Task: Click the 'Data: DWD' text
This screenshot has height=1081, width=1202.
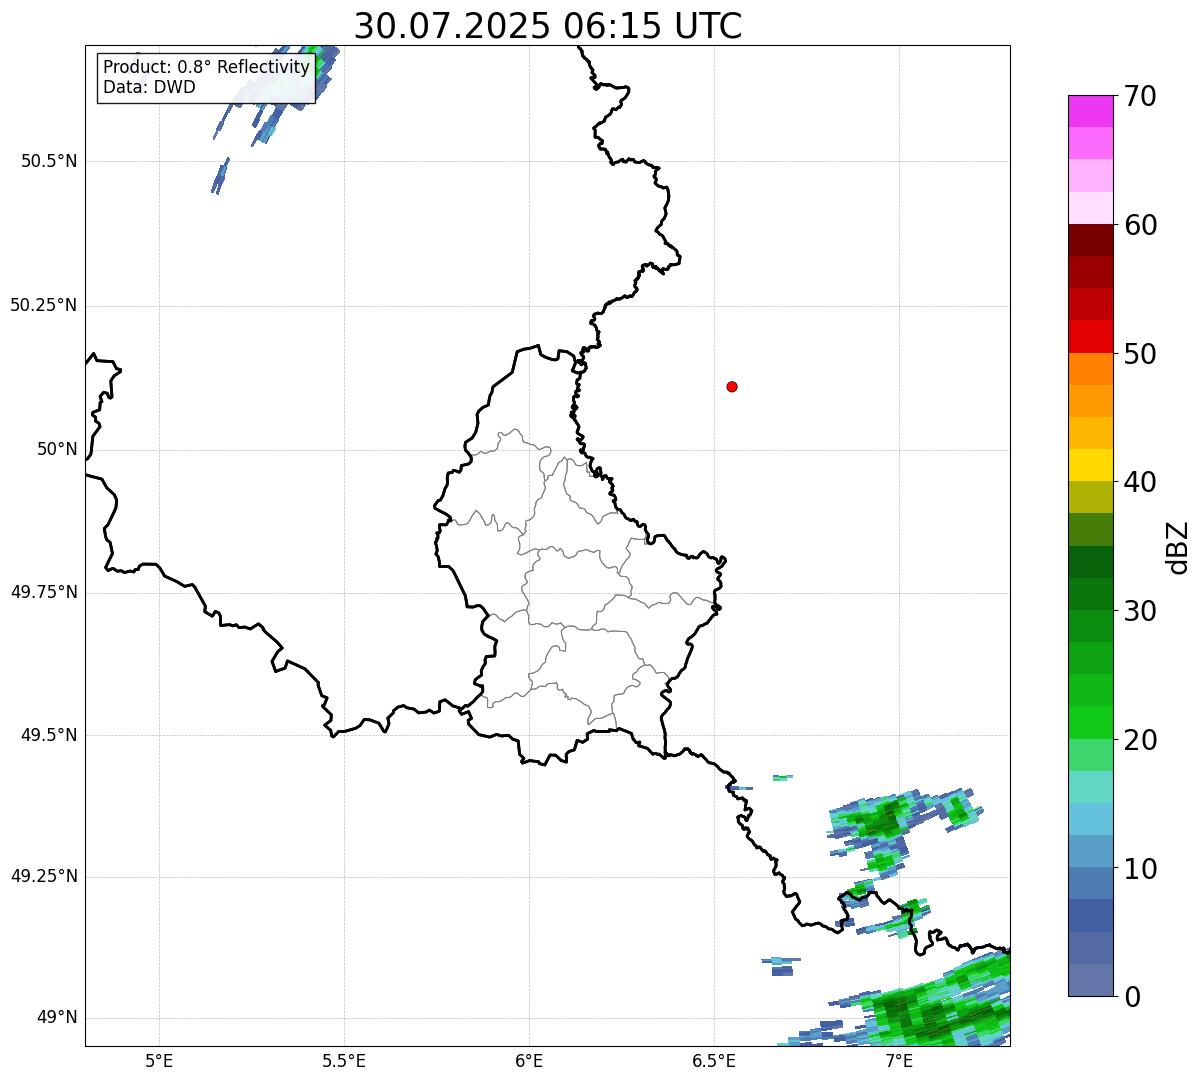Action: [x=149, y=87]
